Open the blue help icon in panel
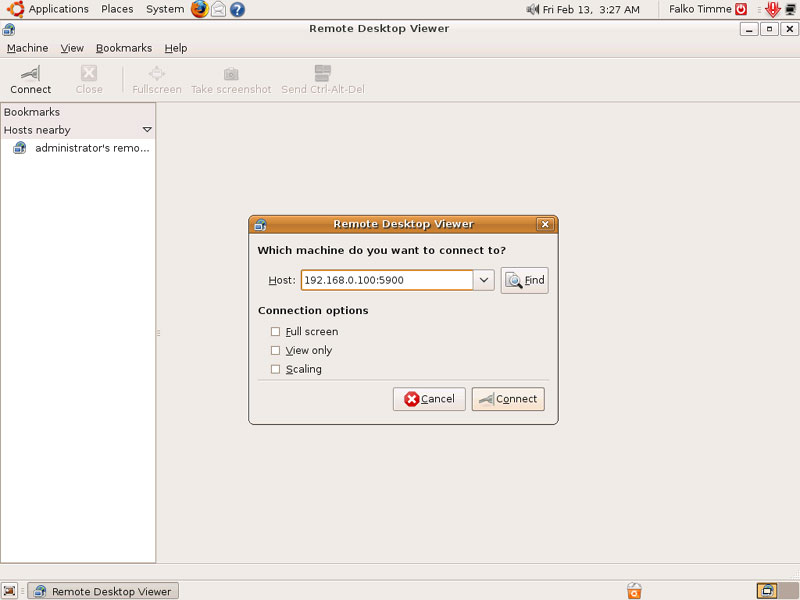The image size is (800, 600). [237, 9]
